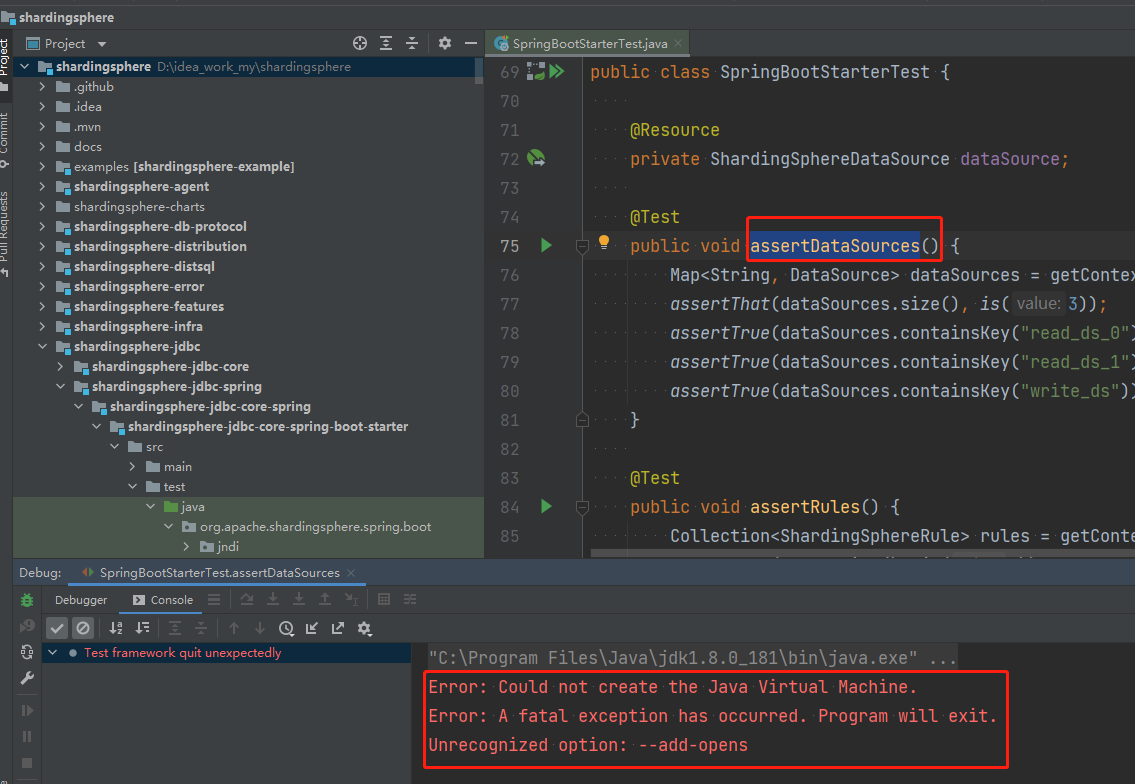Collapse Test framework quit unexpectedly node
The height and width of the screenshot is (784, 1135).
[53, 653]
